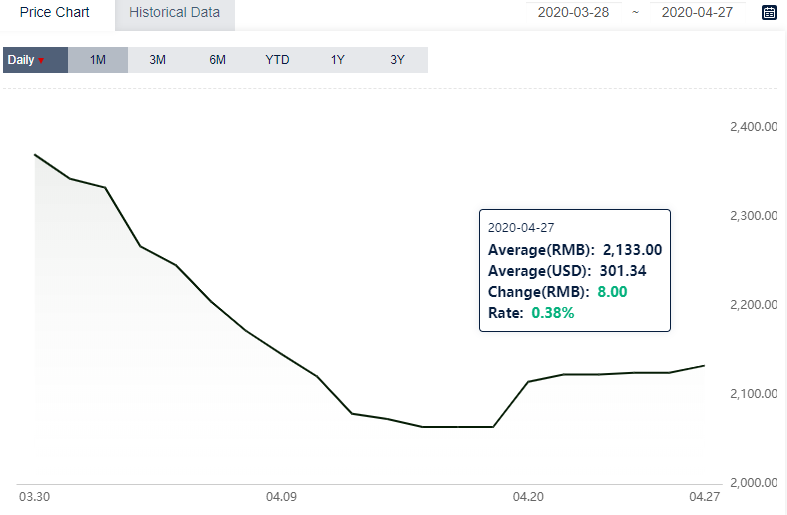Show year-to-date data with YTD
The width and height of the screenshot is (787, 515).
pos(278,60)
